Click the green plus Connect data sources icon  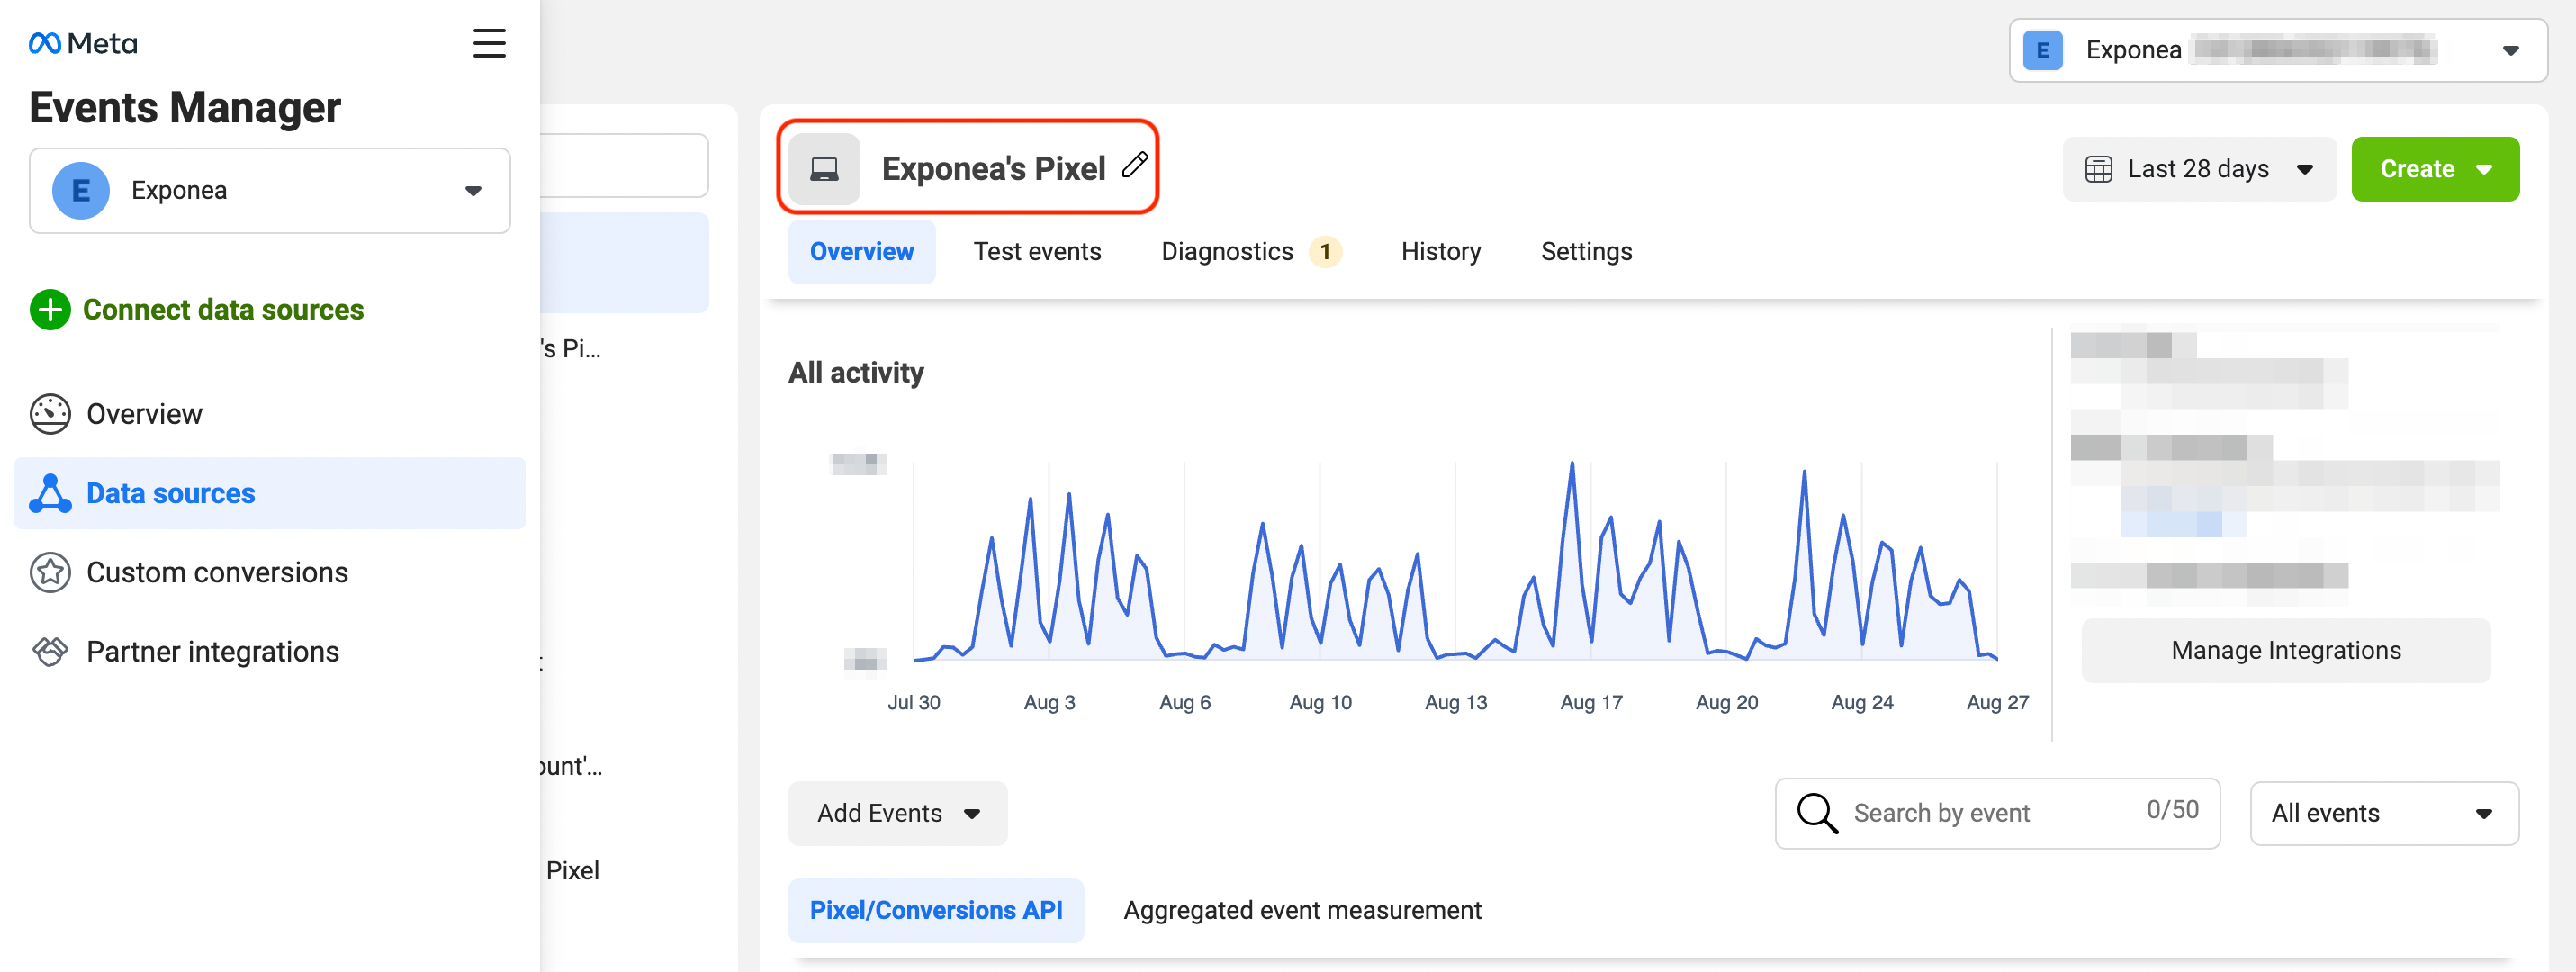tap(50, 310)
